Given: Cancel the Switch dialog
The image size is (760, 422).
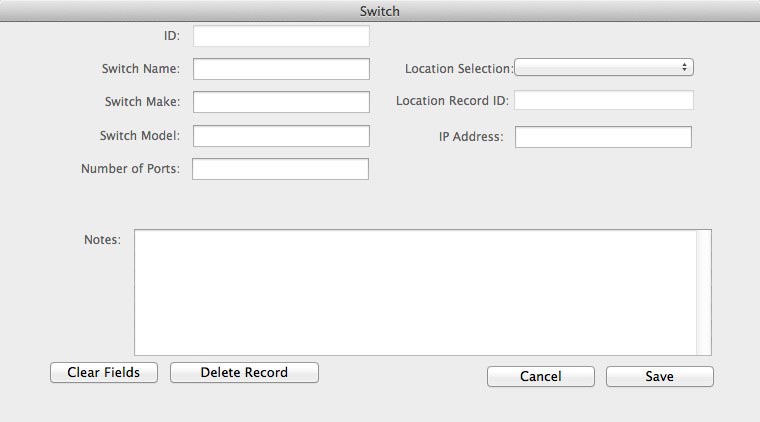Looking at the screenshot, I should pos(540,377).
